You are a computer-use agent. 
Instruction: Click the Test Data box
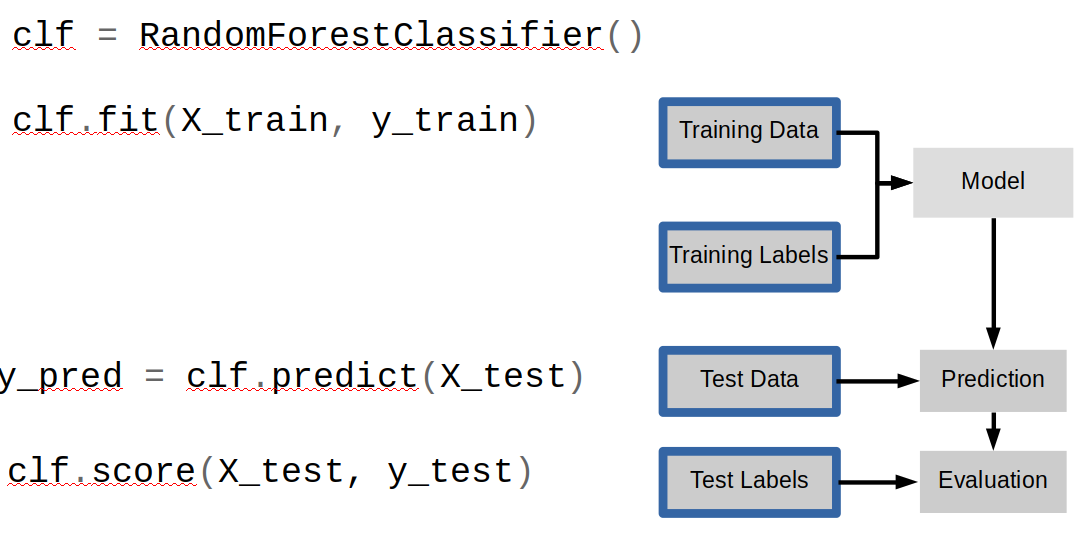749,381
